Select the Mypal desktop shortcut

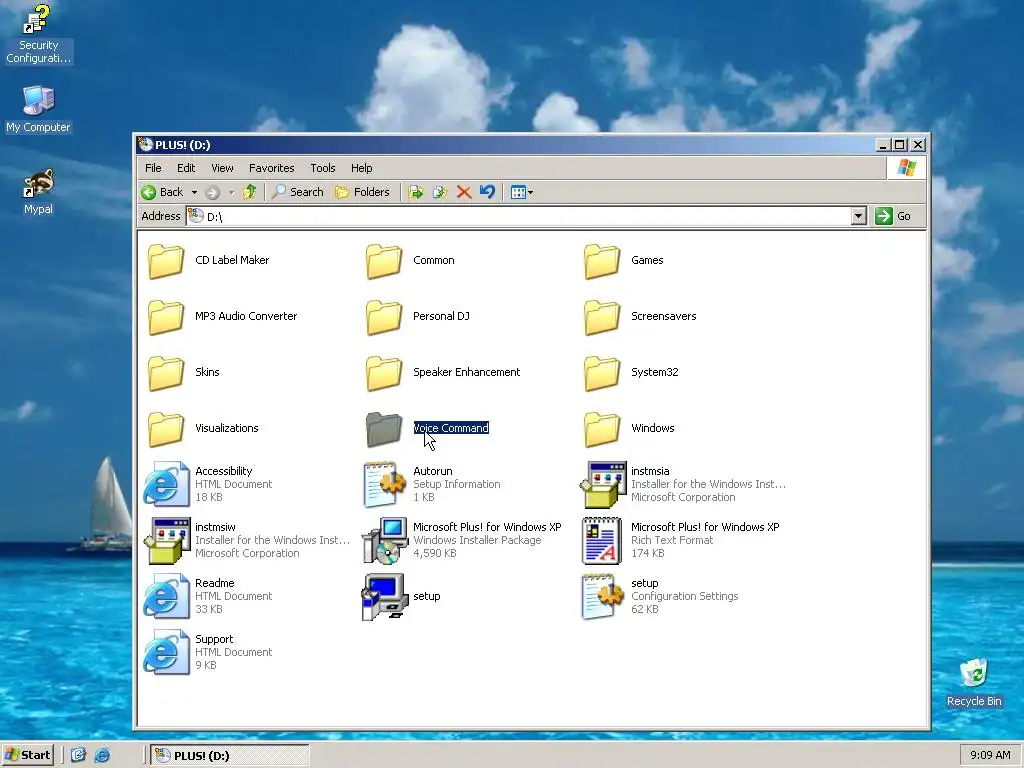[38, 192]
